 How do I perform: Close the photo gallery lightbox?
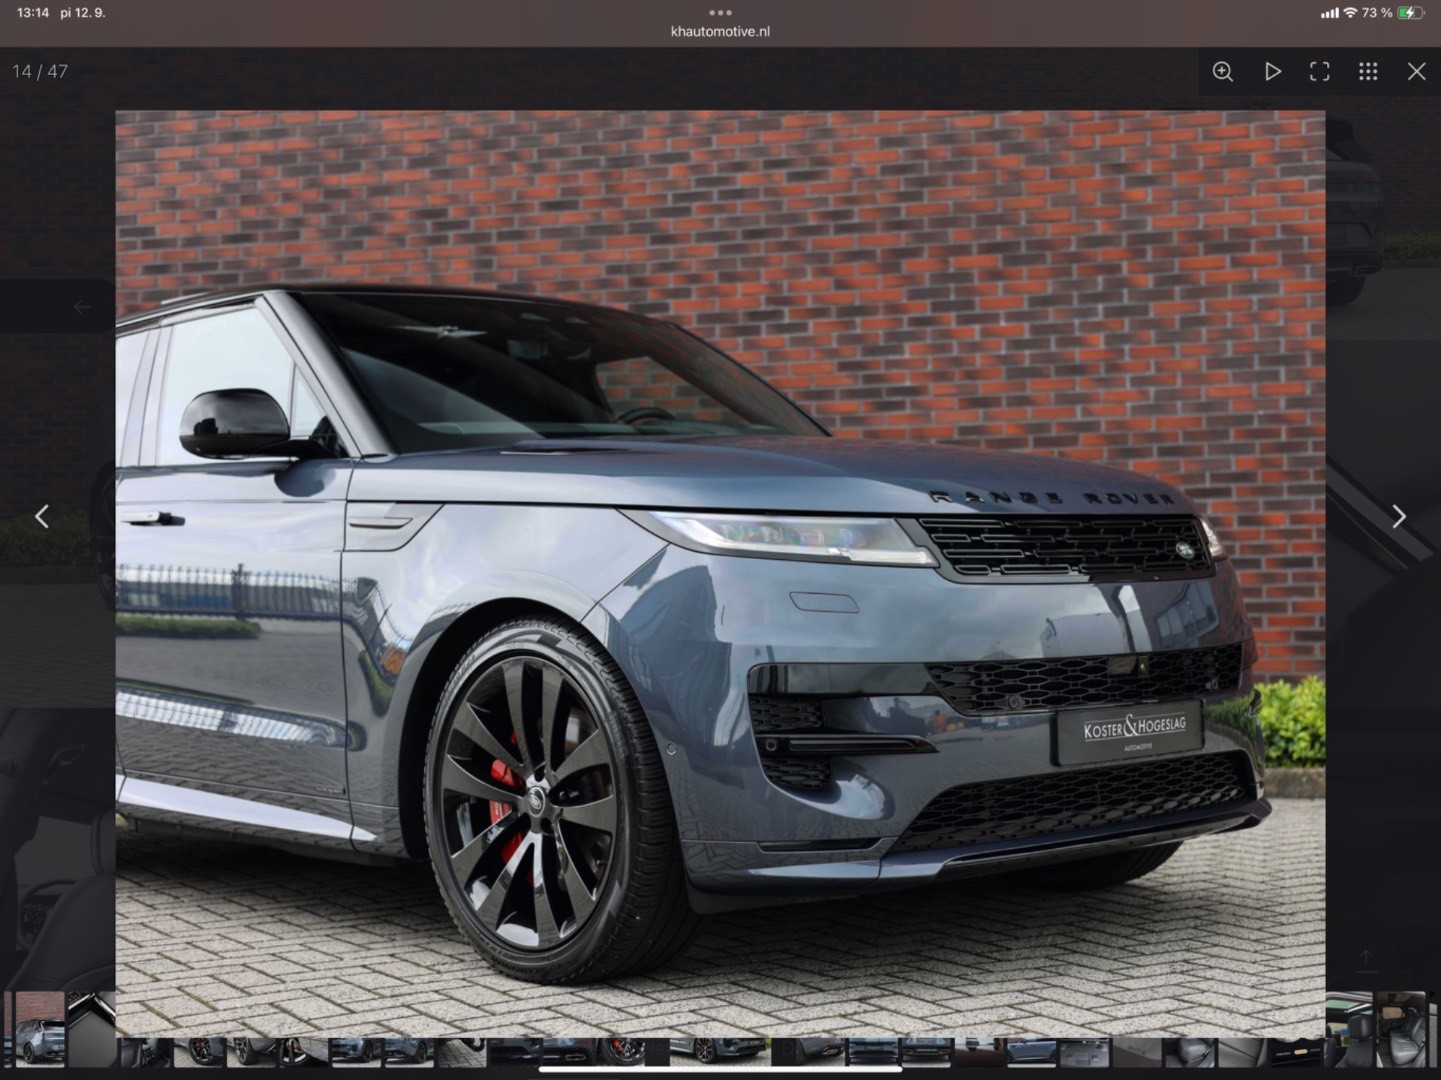(x=1416, y=71)
